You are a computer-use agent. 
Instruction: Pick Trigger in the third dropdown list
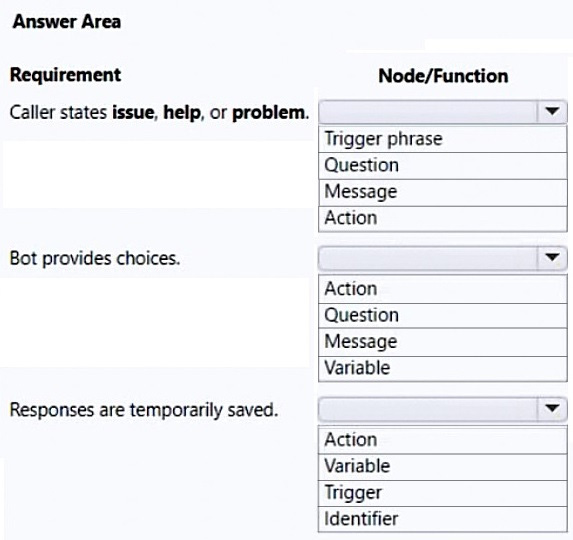(443, 493)
